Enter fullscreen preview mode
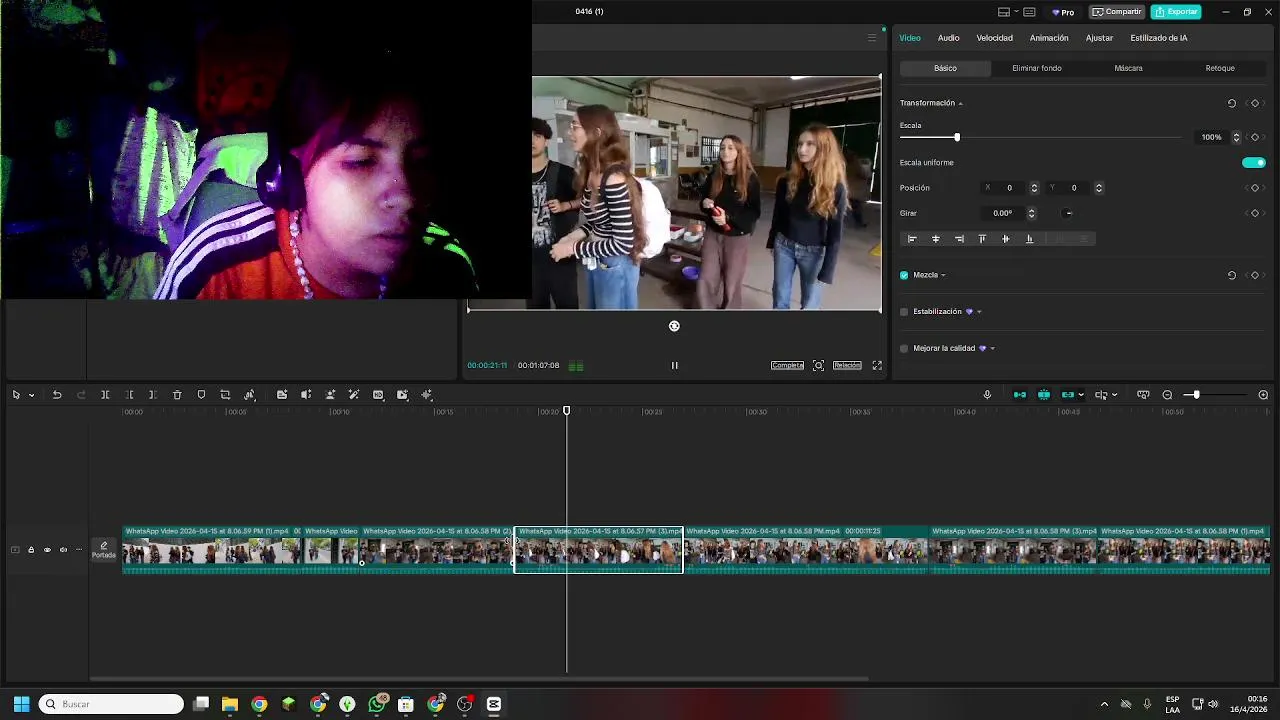 877,366
